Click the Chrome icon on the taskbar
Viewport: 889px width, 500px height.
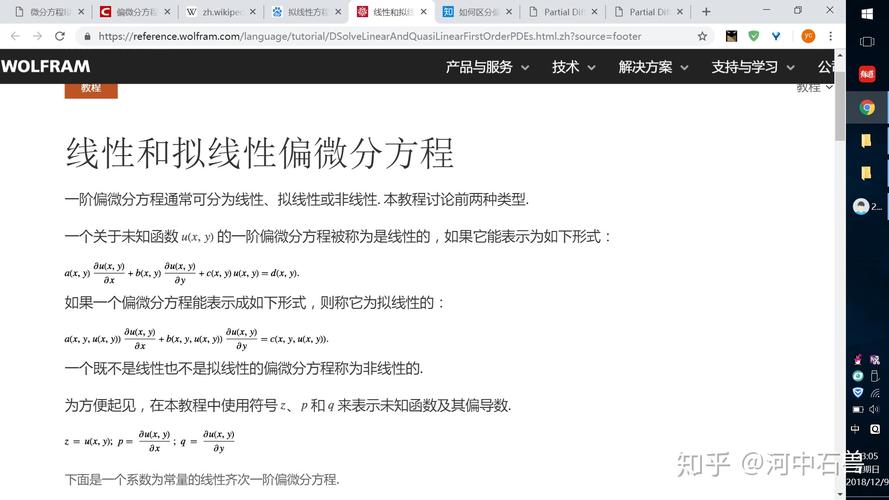coord(867,107)
